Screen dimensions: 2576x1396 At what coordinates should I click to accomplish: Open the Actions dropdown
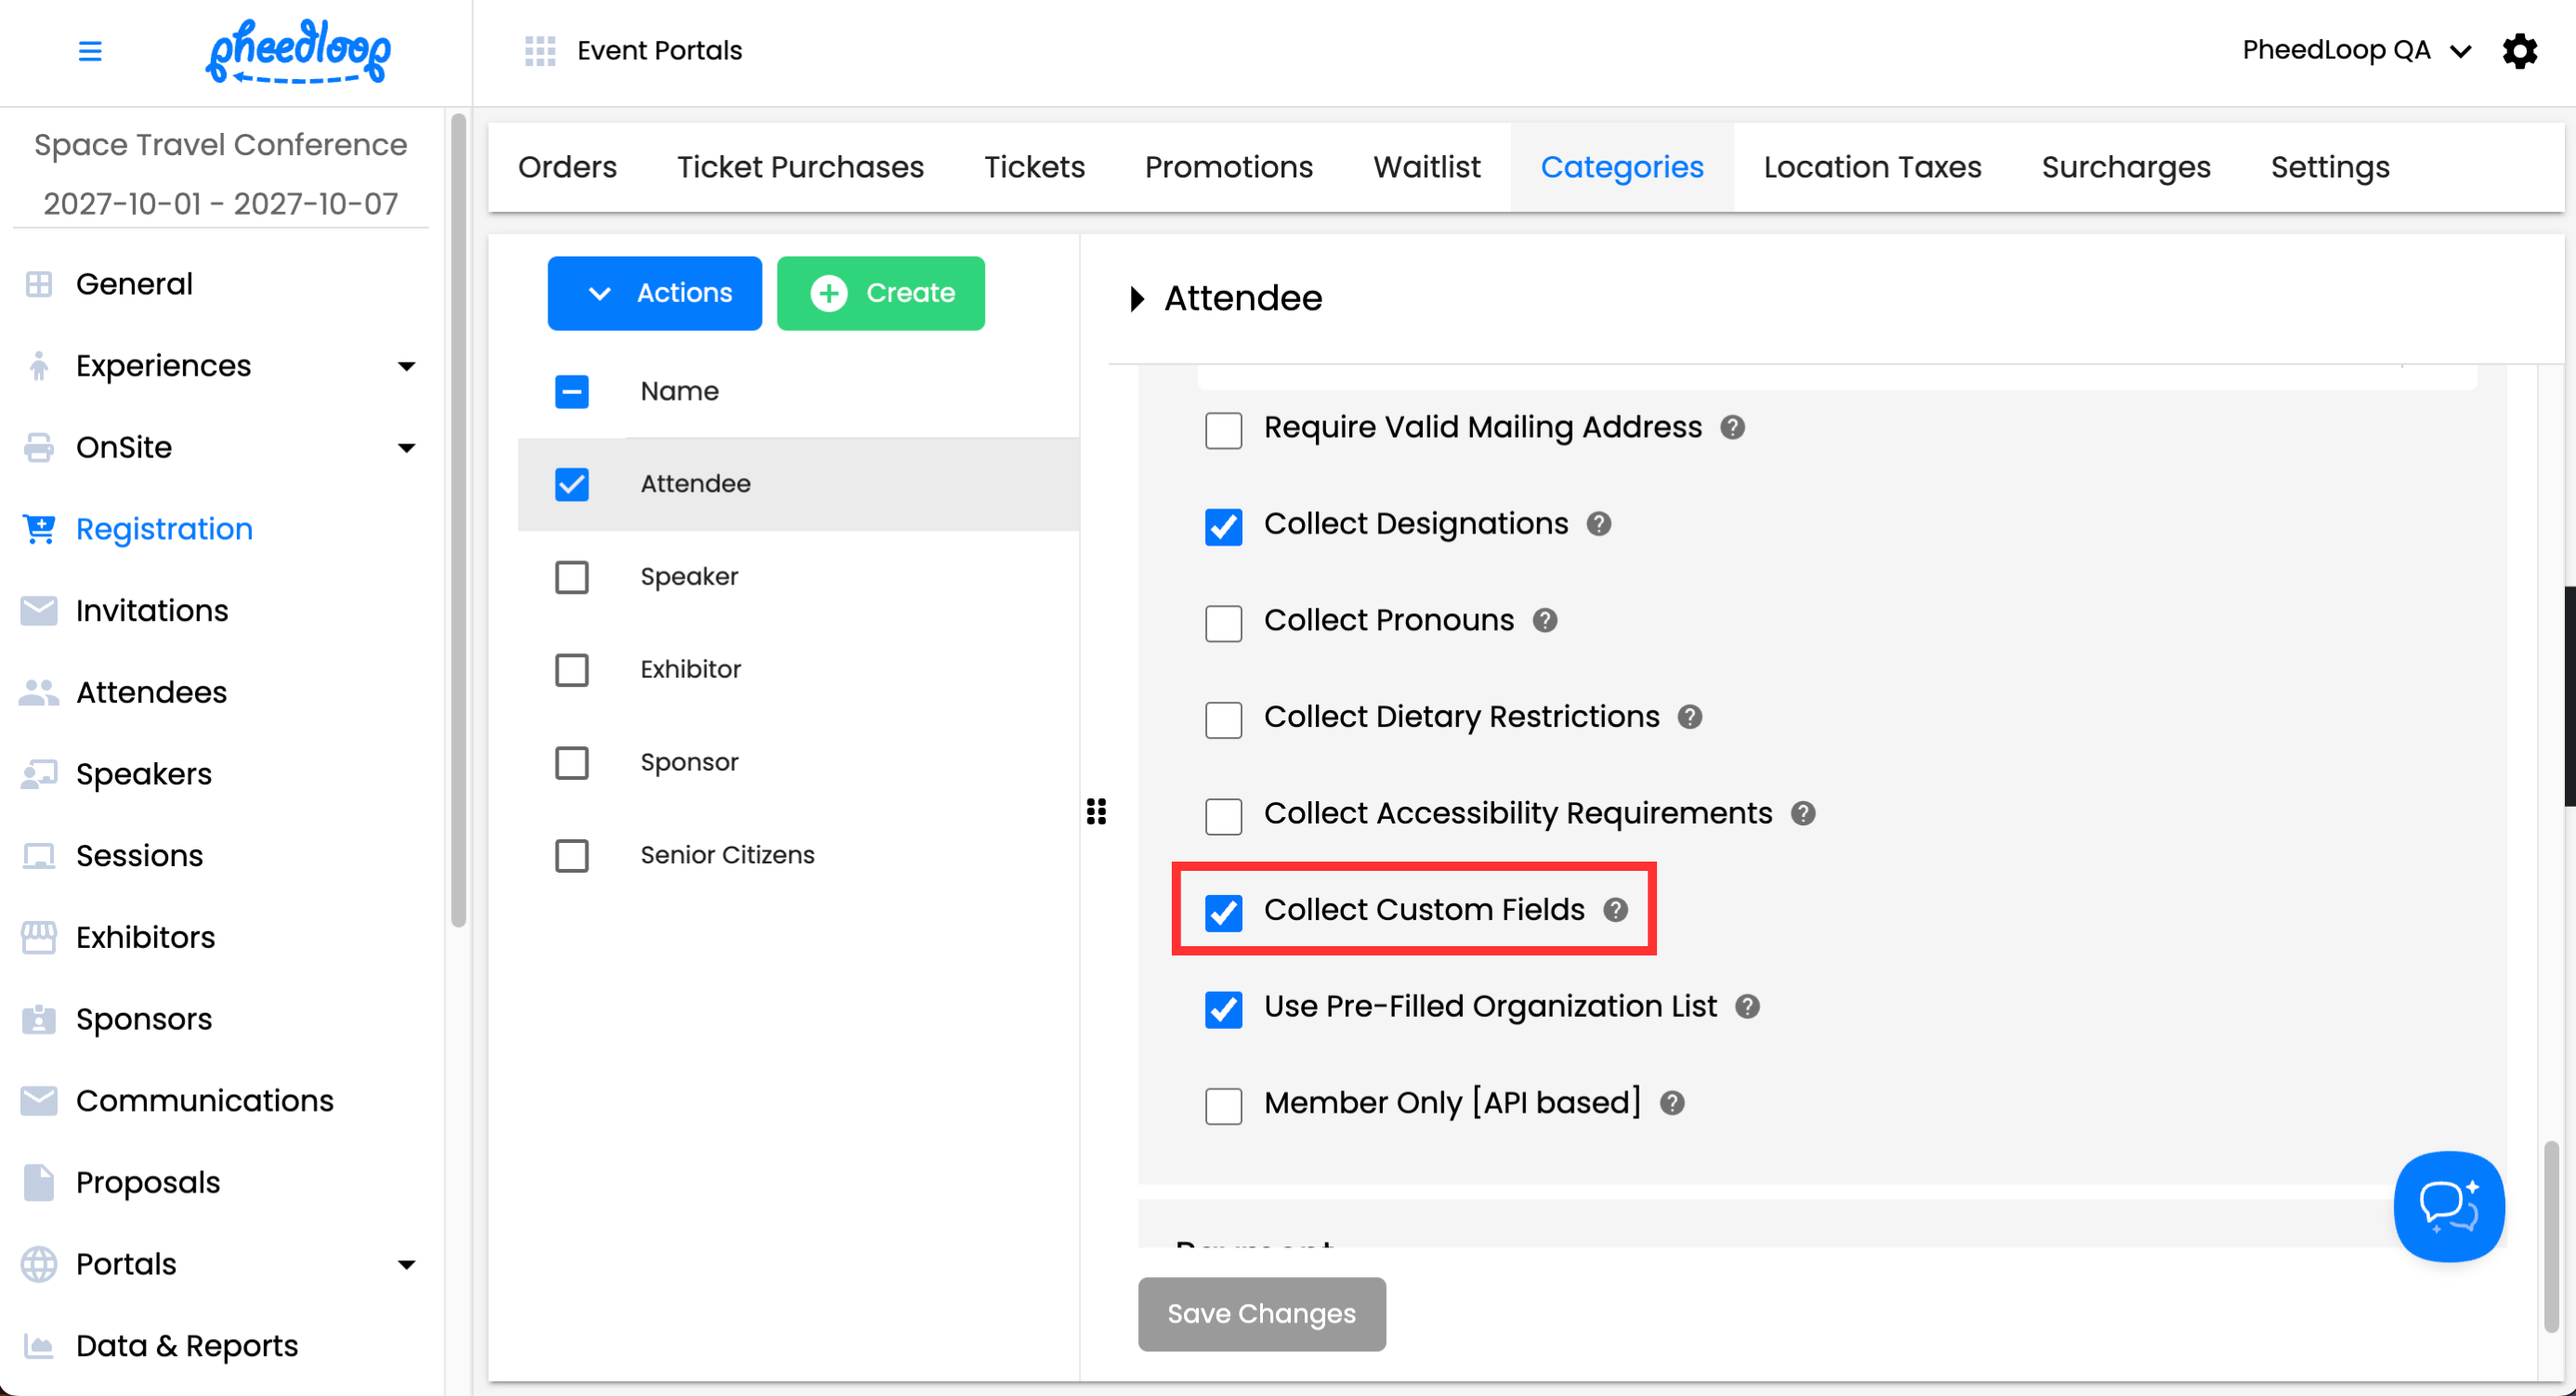tap(654, 293)
